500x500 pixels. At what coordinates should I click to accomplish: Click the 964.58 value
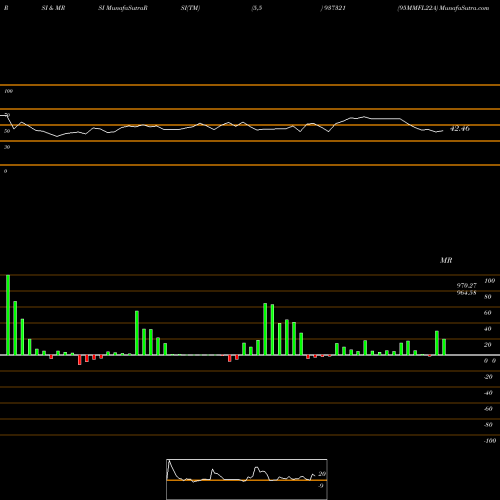(466, 293)
